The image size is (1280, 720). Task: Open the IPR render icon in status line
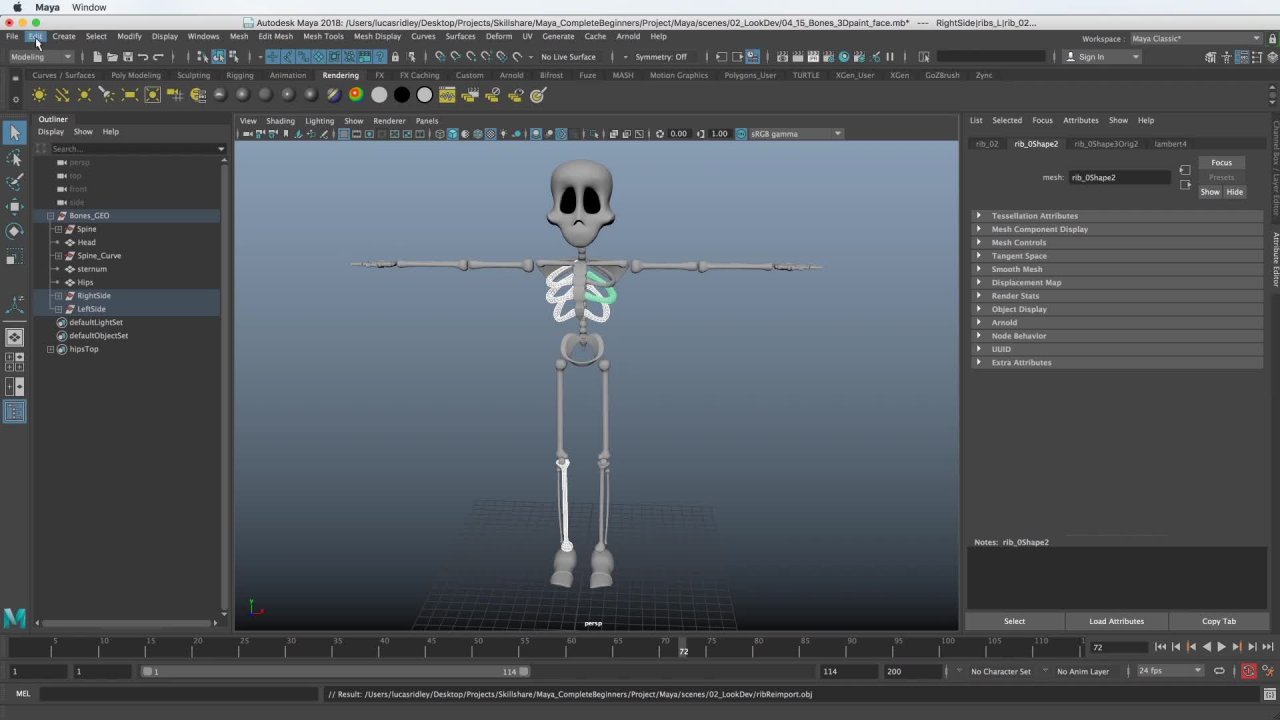pyautogui.click(x=813, y=57)
